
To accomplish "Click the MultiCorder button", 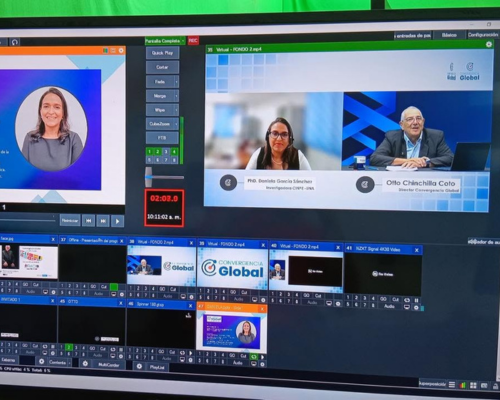I will pyautogui.click(x=108, y=365).
